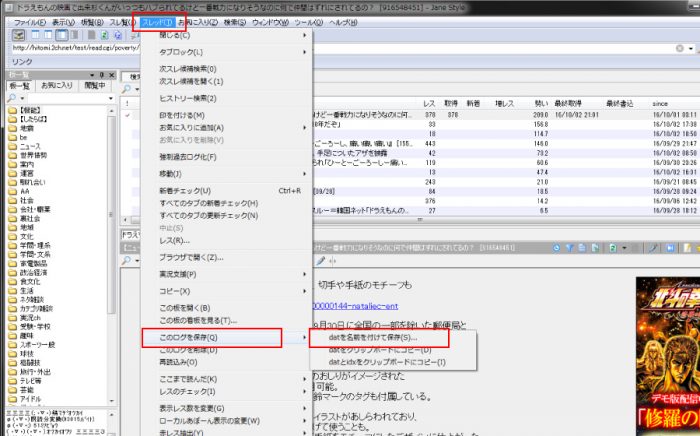Click the green refresh icon in the main toolbar
The height and width of the screenshot is (436, 700).
tap(104, 35)
